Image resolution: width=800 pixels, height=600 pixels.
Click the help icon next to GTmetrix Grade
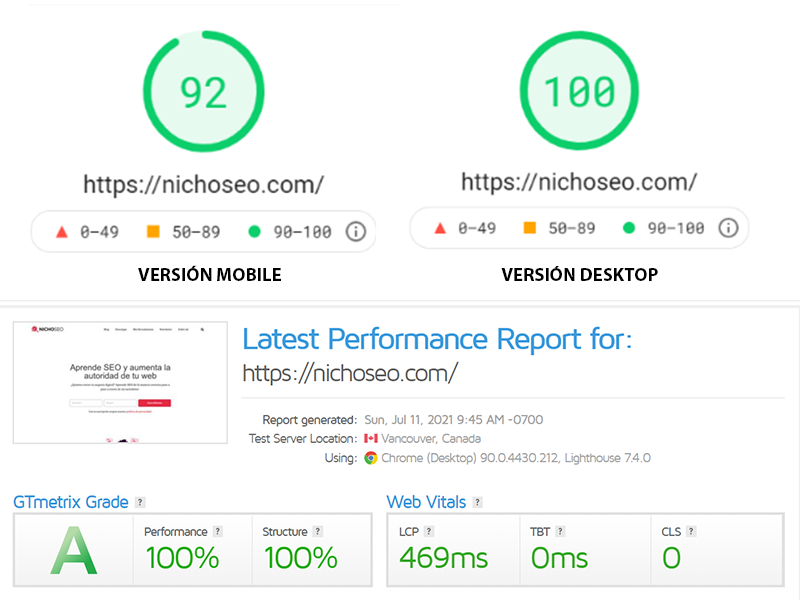click(141, 503)
